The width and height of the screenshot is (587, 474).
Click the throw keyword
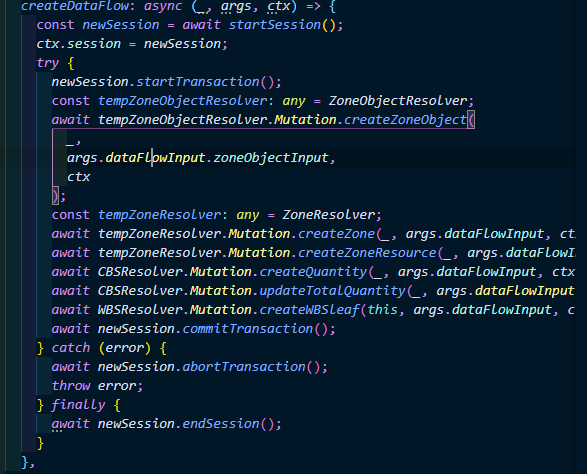pos(71,386)
